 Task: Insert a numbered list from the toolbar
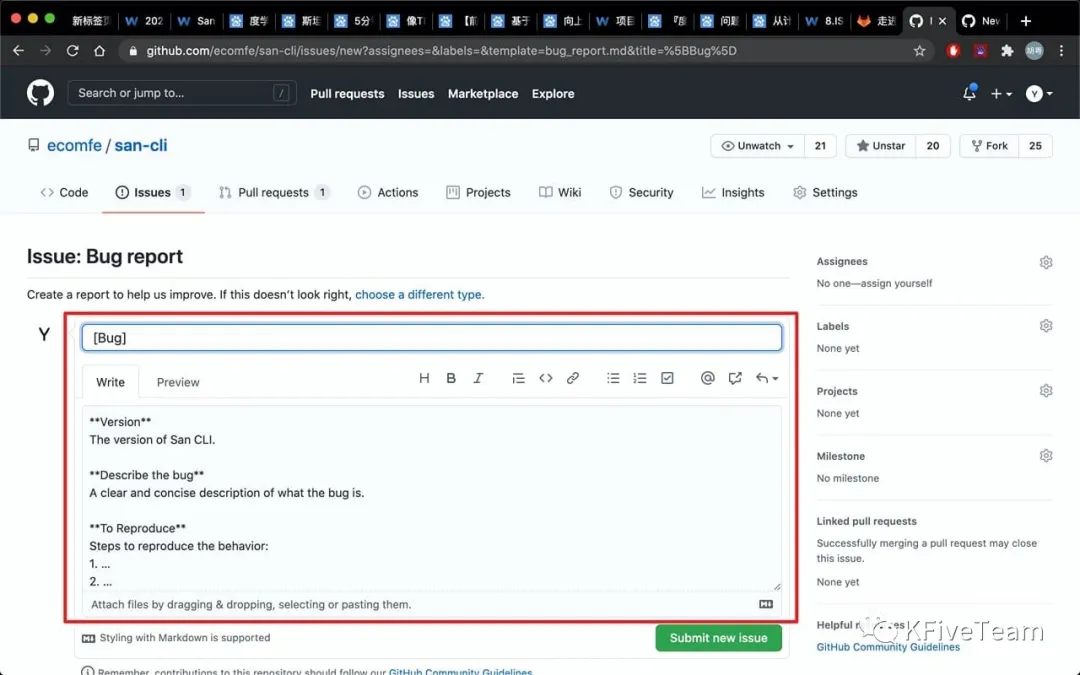pos(640,378)
